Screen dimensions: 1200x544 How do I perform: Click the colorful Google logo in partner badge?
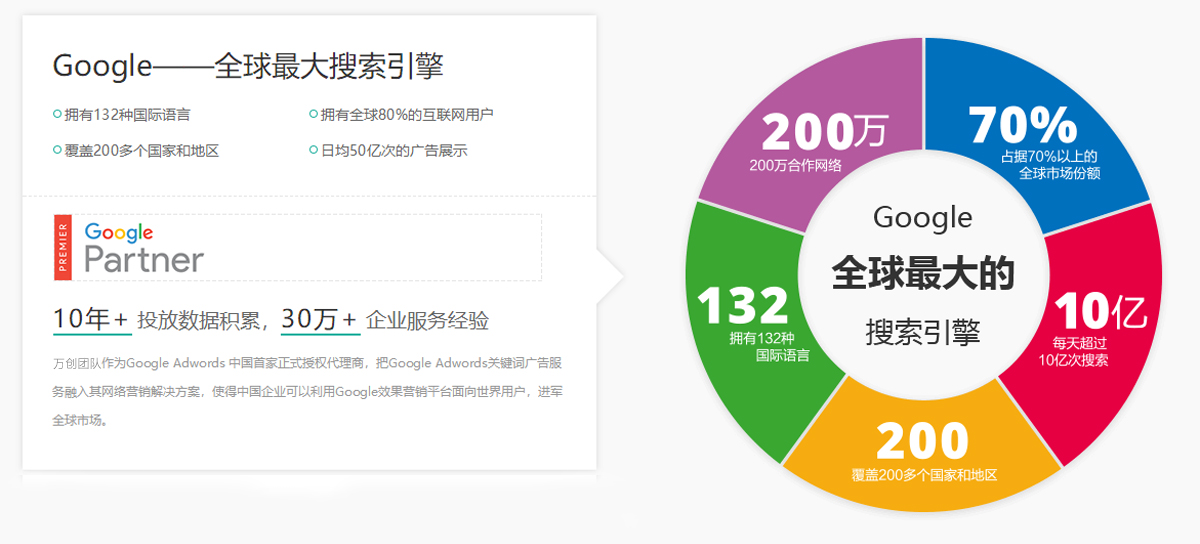click(119, 232)
